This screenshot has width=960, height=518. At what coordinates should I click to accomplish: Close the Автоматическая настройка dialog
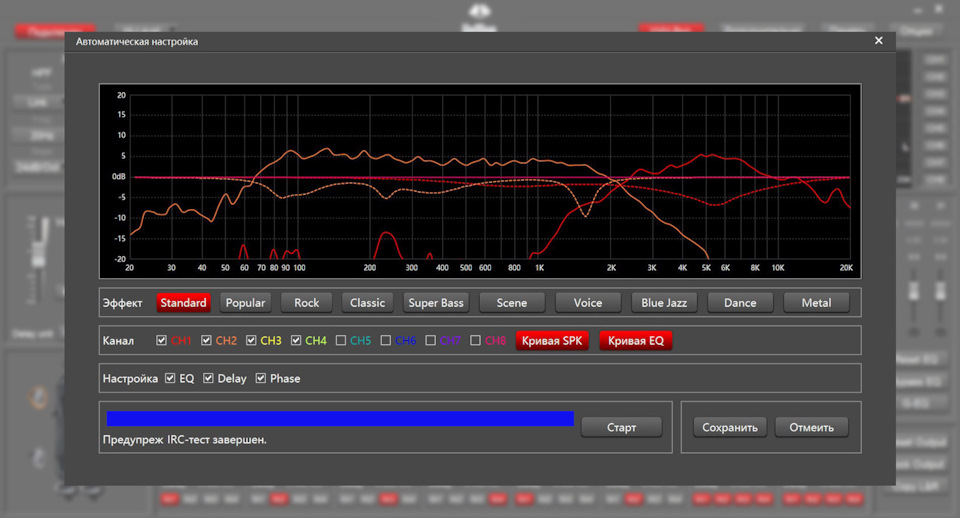879,40
